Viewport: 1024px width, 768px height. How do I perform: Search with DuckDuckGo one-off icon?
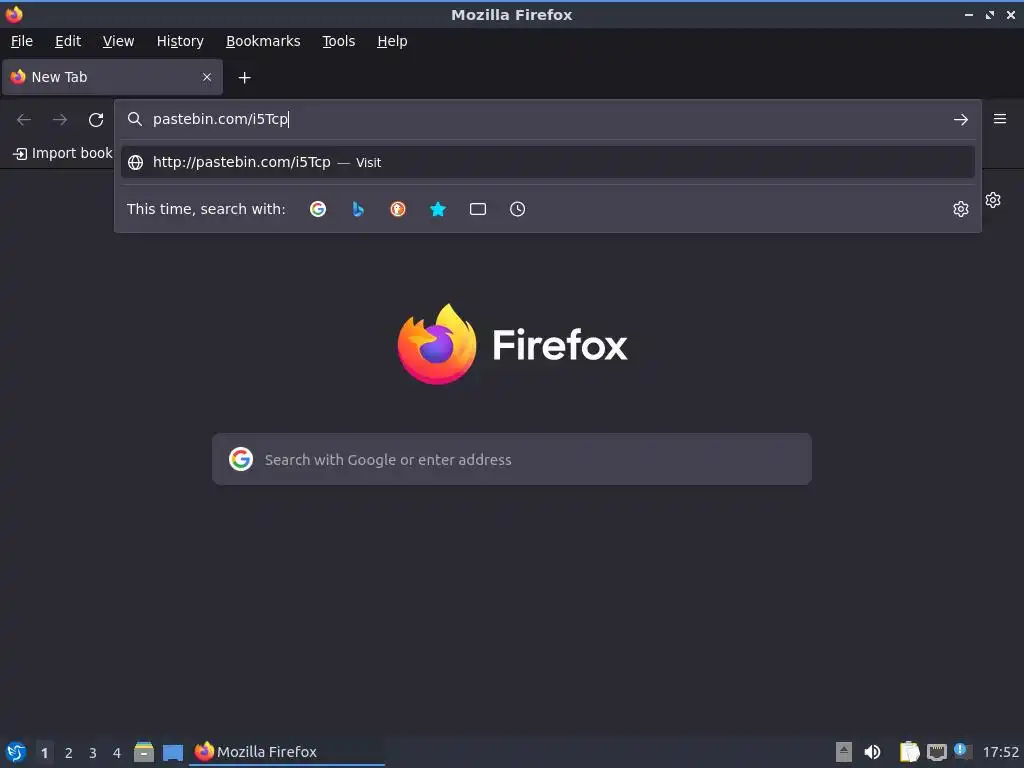pos(398,209)
